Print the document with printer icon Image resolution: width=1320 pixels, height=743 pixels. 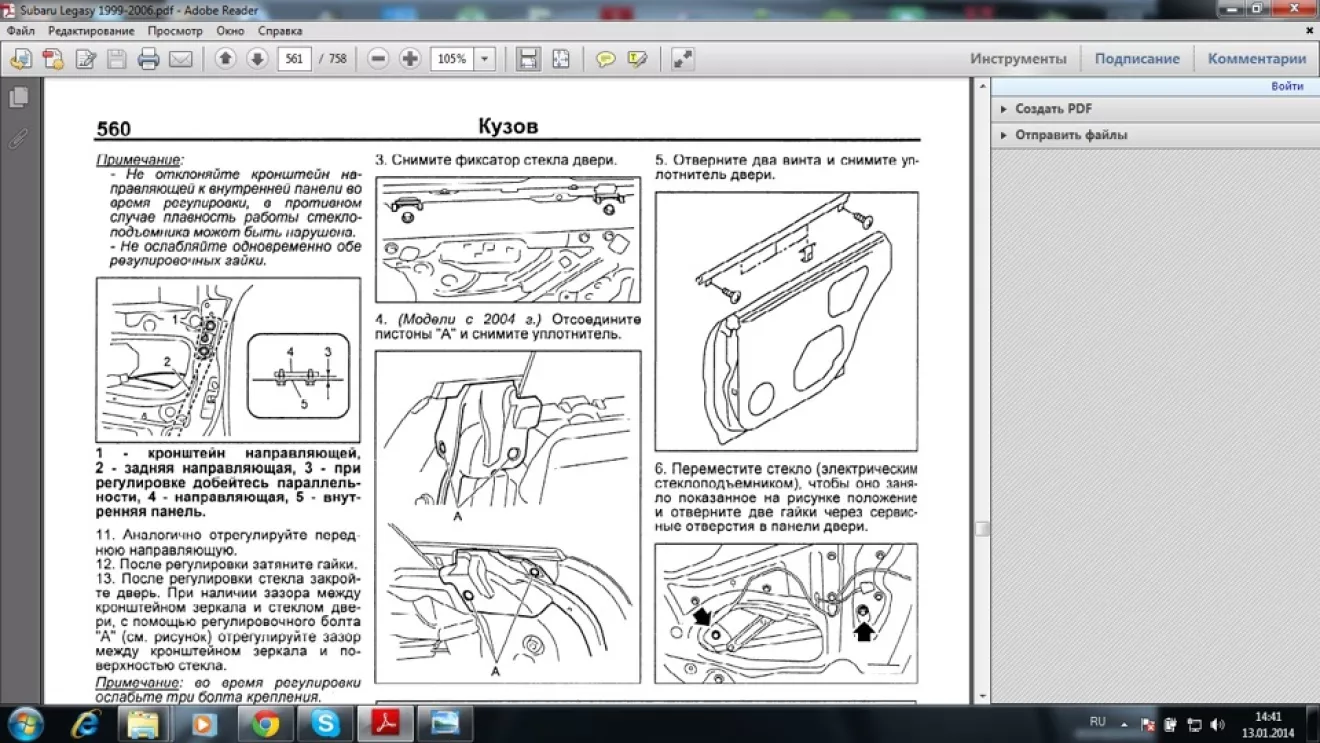coord(149,59)
